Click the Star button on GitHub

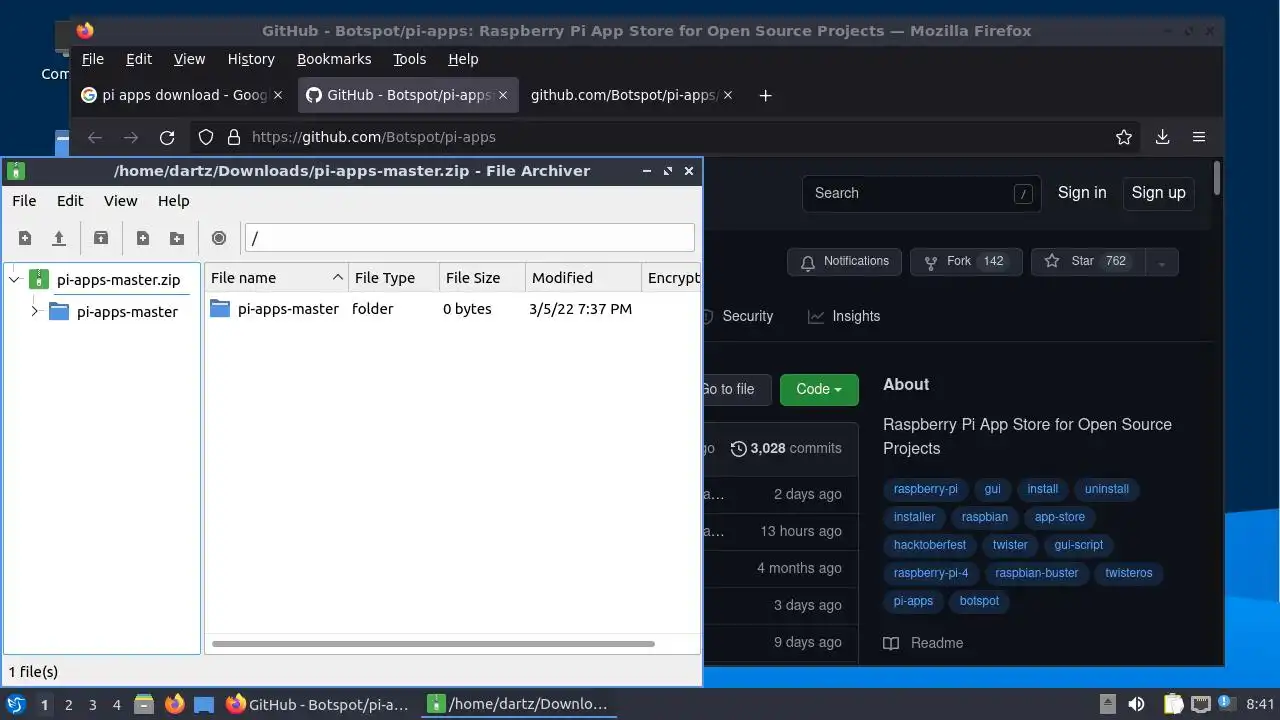coord(1088,262)
